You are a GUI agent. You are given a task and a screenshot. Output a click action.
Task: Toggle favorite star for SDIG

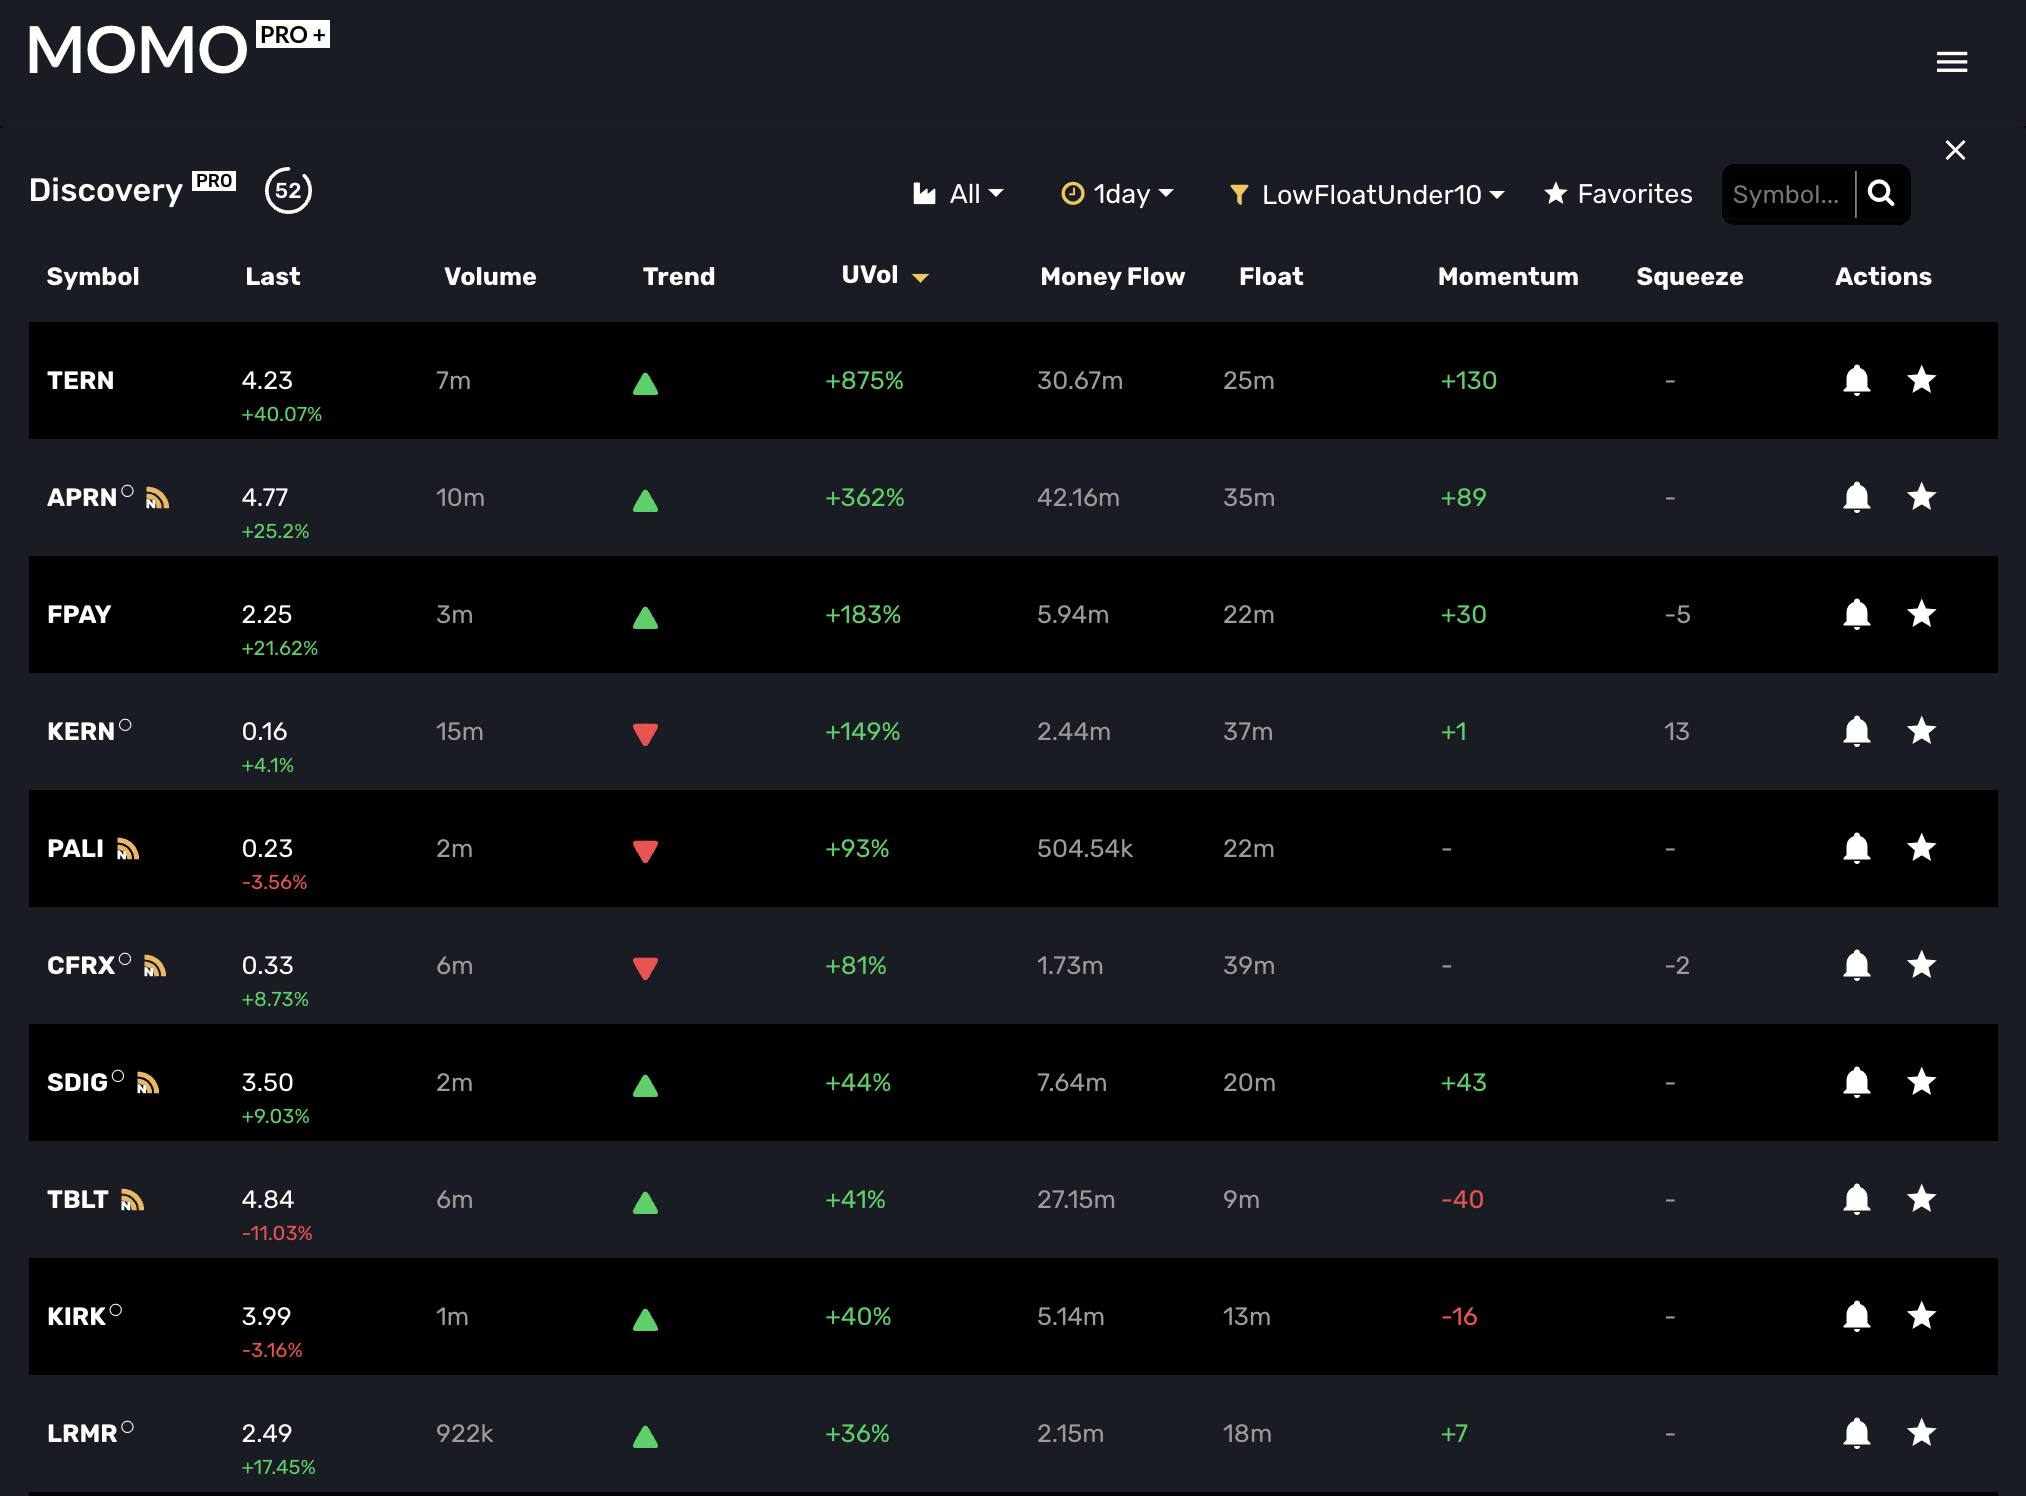[x=1921, y=1082]
